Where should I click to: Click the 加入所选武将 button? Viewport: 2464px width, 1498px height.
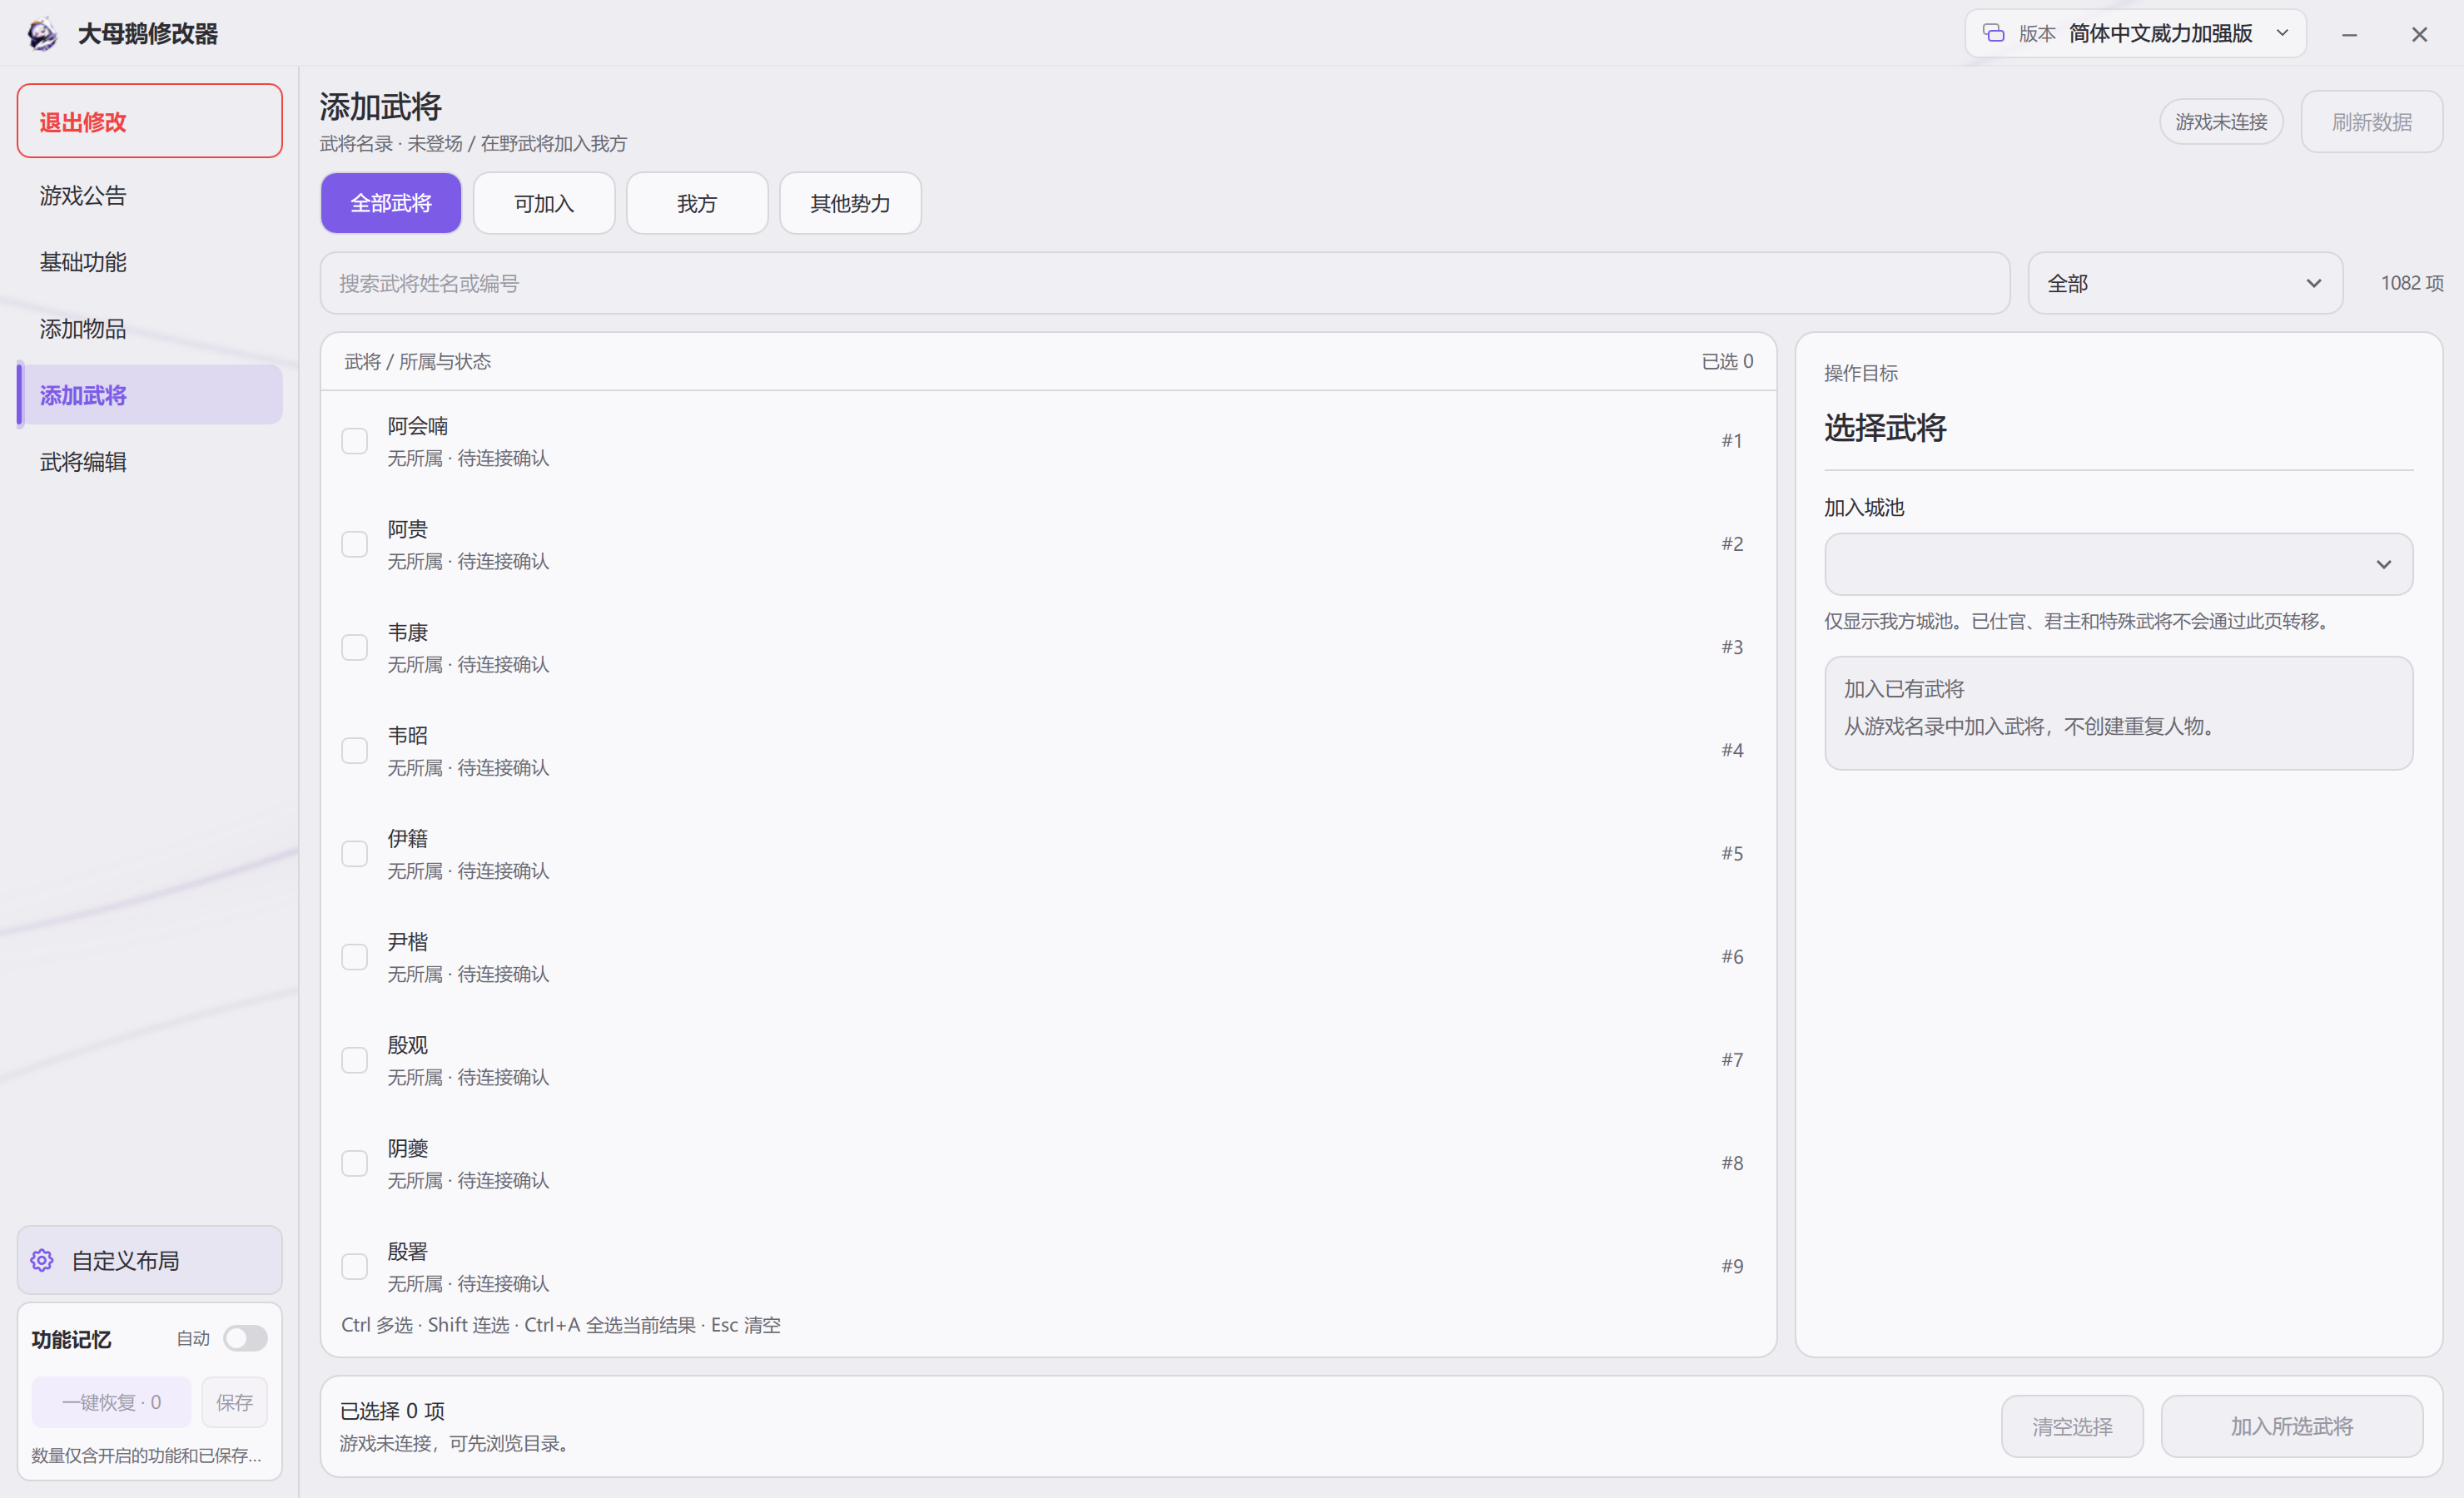click(2292, 1426)
